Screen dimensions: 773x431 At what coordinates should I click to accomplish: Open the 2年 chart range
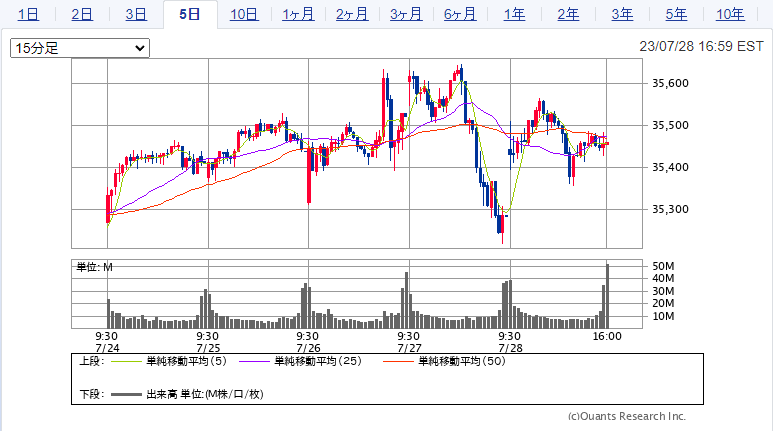568,14
